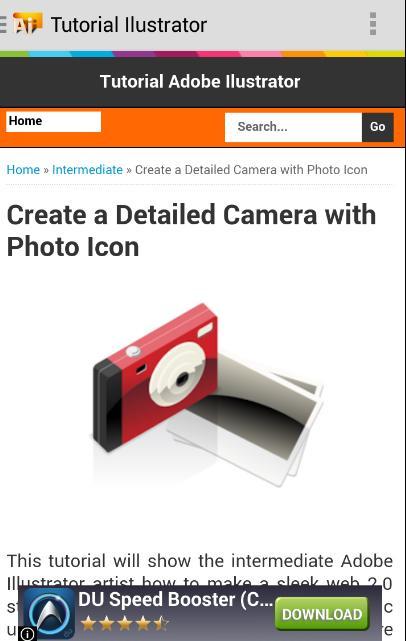Click the current page breadcrumb text

point(251,170)
